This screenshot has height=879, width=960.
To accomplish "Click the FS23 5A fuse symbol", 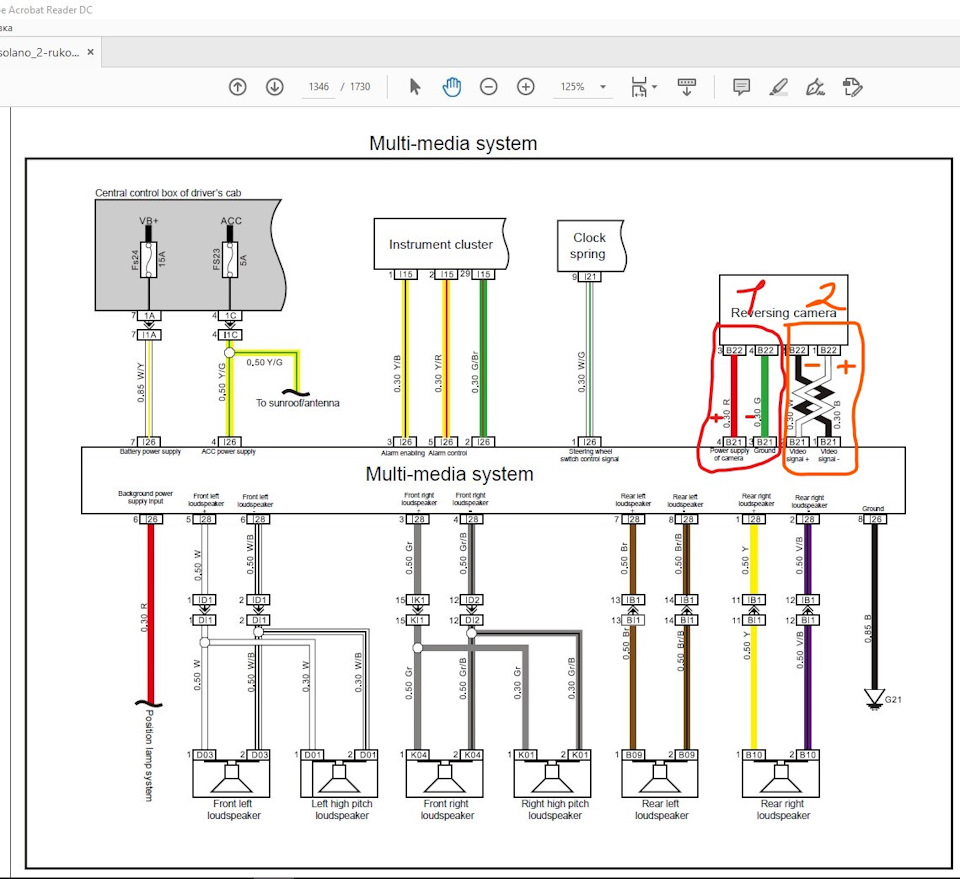I will [x=230, y=260].
